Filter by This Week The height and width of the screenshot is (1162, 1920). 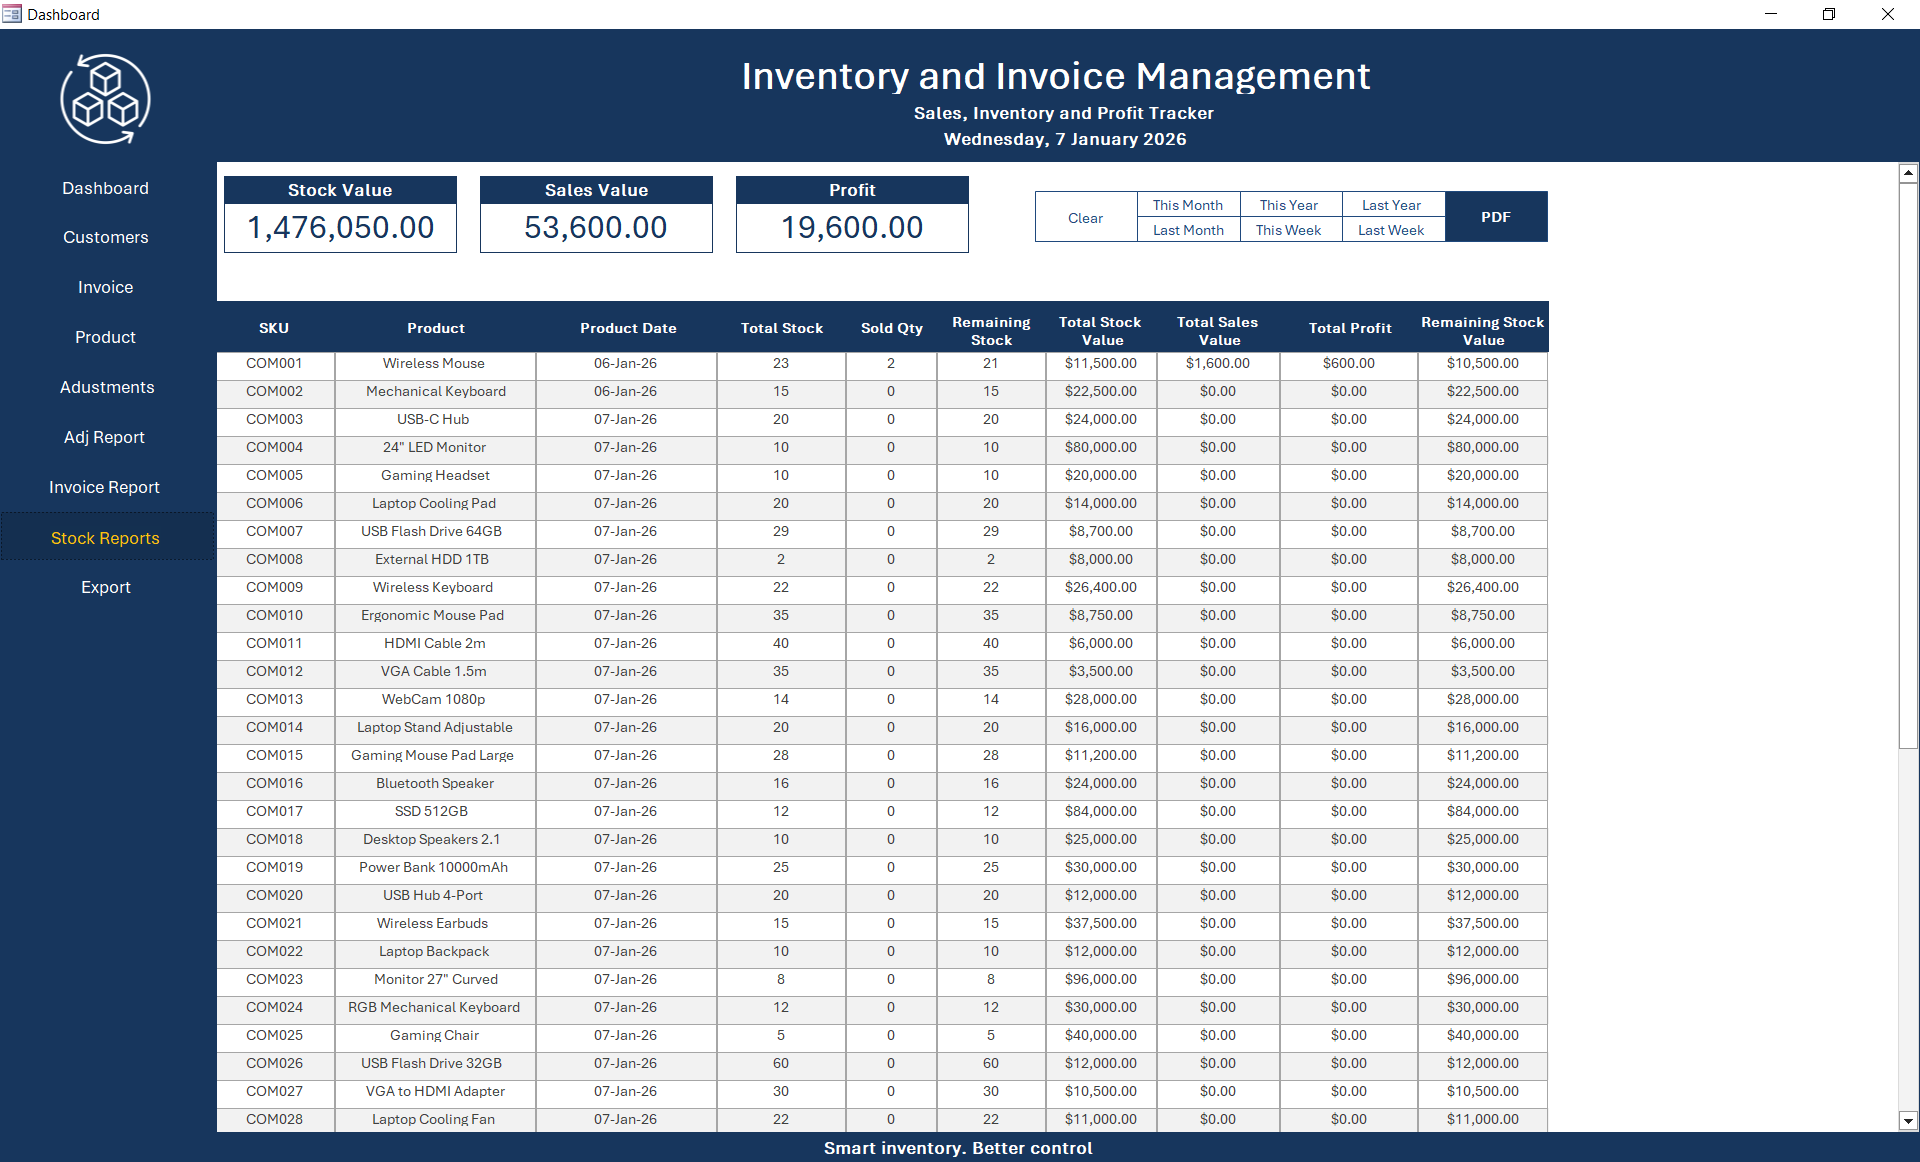click(x=1290, y=230)
